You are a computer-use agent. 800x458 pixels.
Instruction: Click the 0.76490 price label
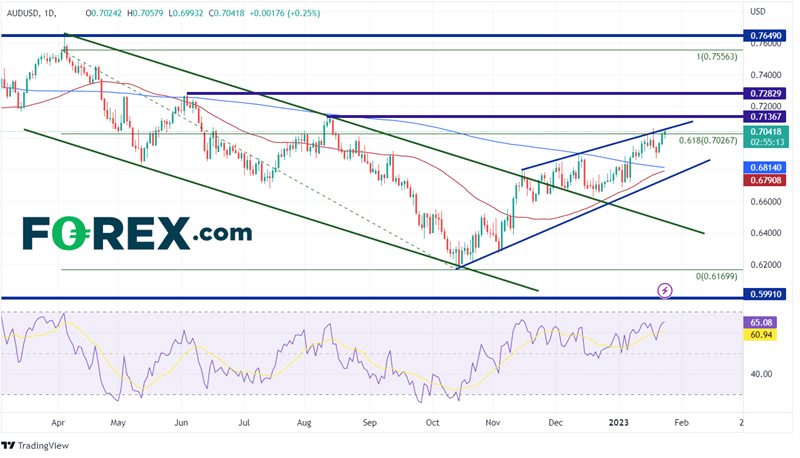(765, 36)
